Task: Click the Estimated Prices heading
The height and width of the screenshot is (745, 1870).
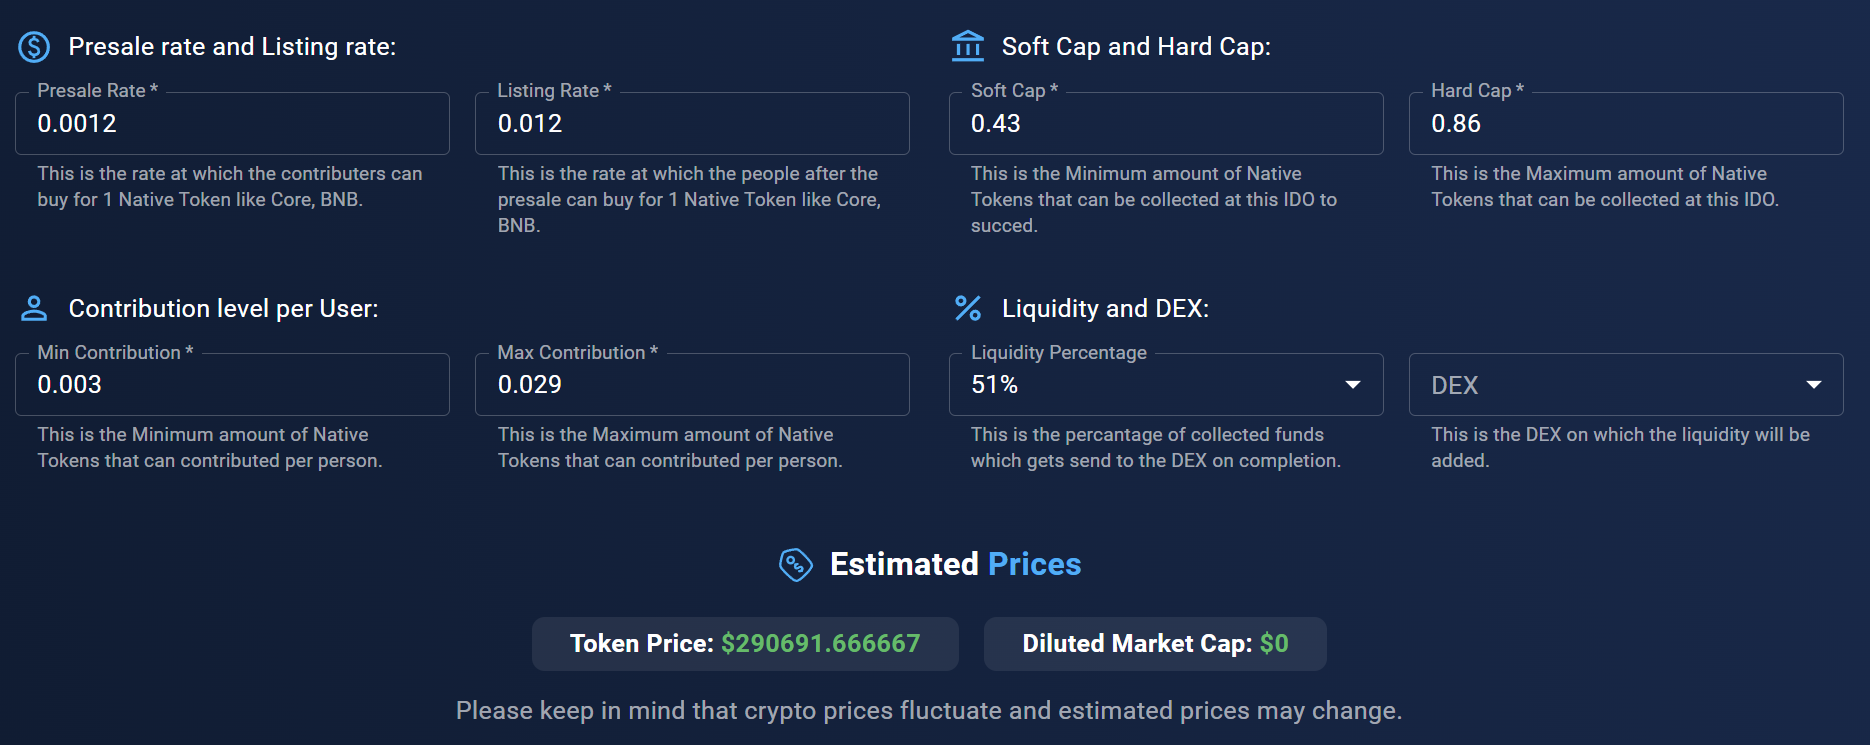Action: [953, 563]
